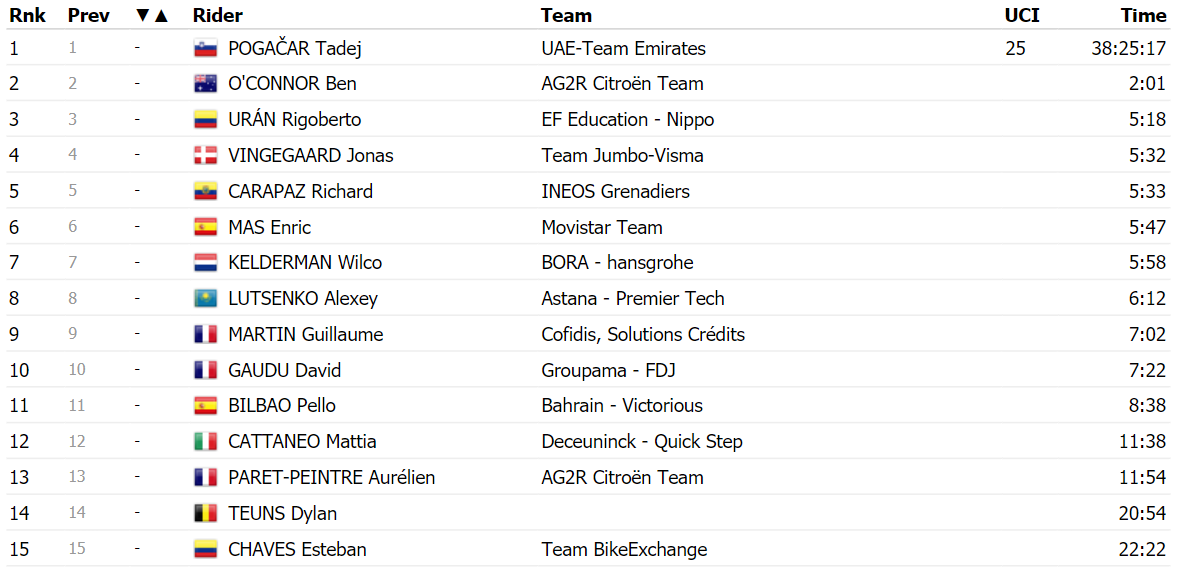The image size is (1177, 567).
Task: Open UAE-Team Emirates team page
Action: [x=624, y=49]
